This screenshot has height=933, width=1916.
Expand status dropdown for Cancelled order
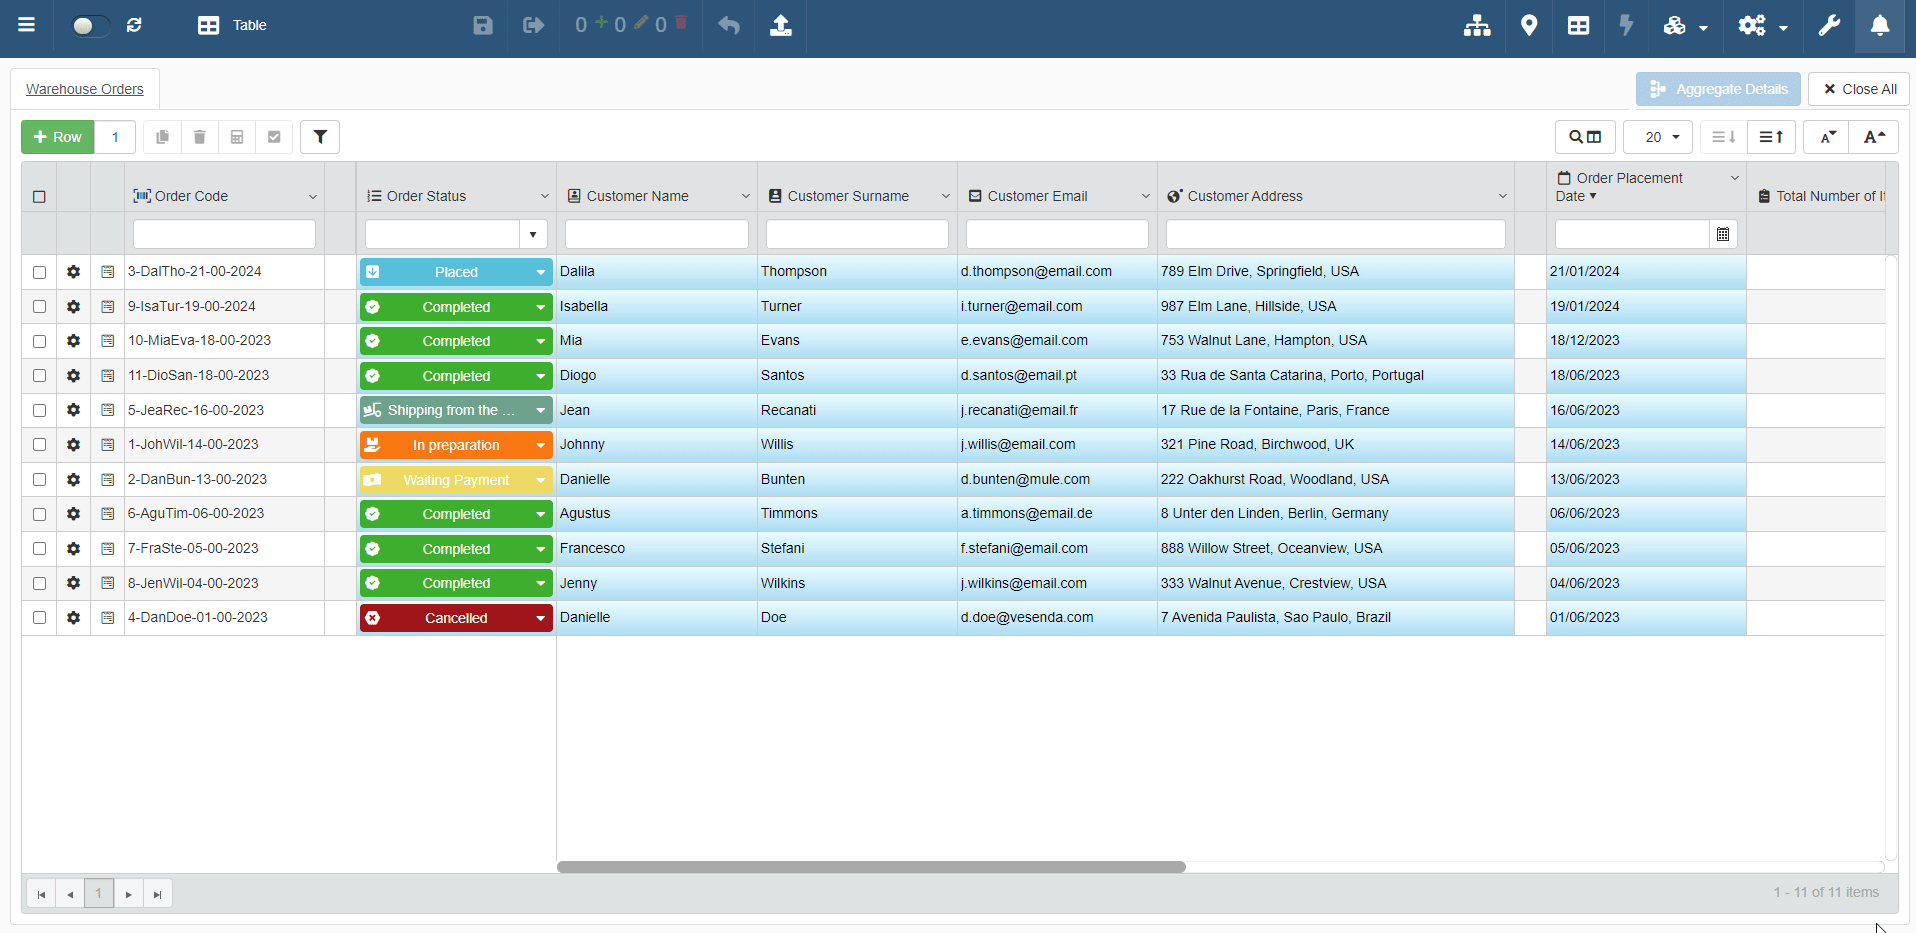[x=540, y=618]
